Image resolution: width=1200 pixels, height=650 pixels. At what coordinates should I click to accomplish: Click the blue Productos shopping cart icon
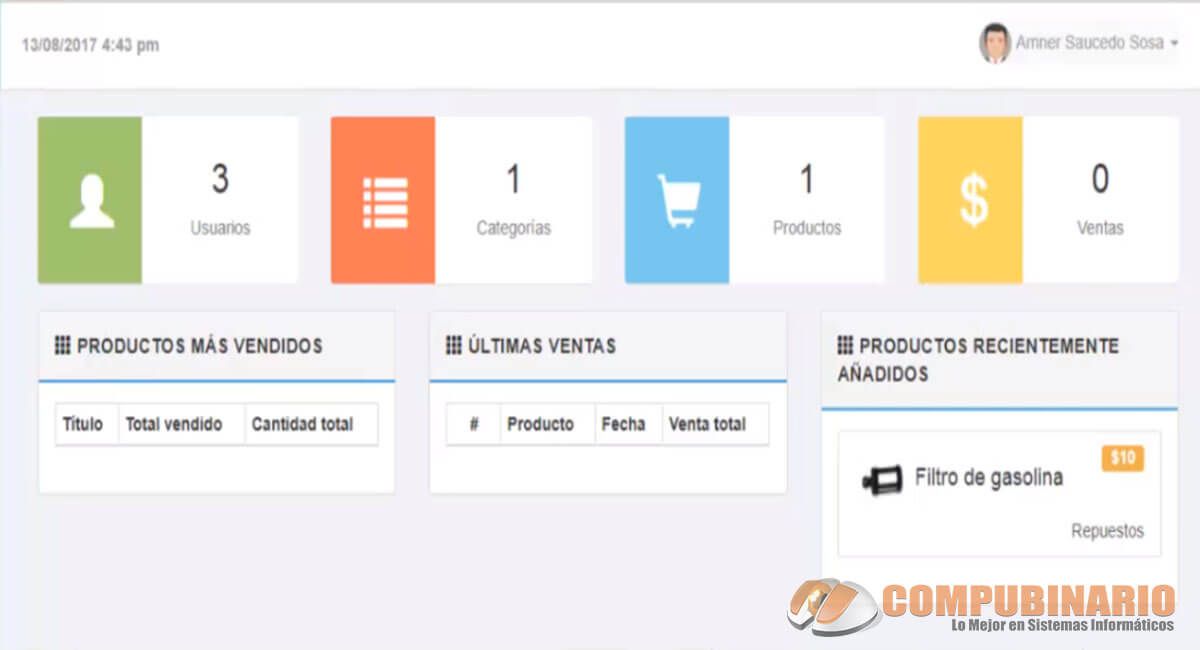[677, 201]
